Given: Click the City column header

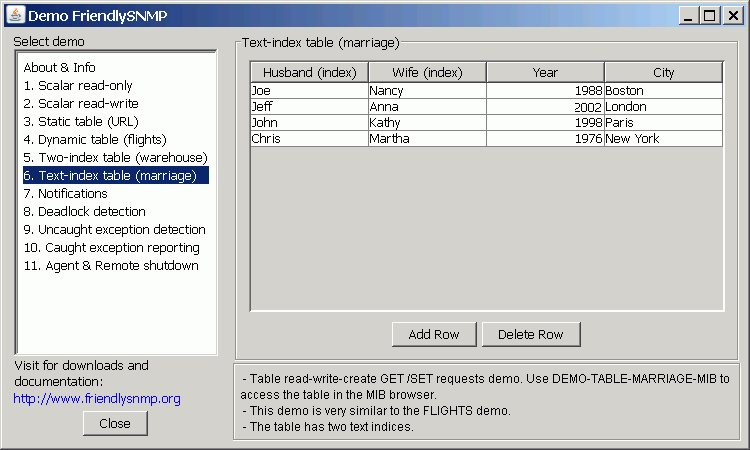Looking at the screenshot, I should coord(663,72).
